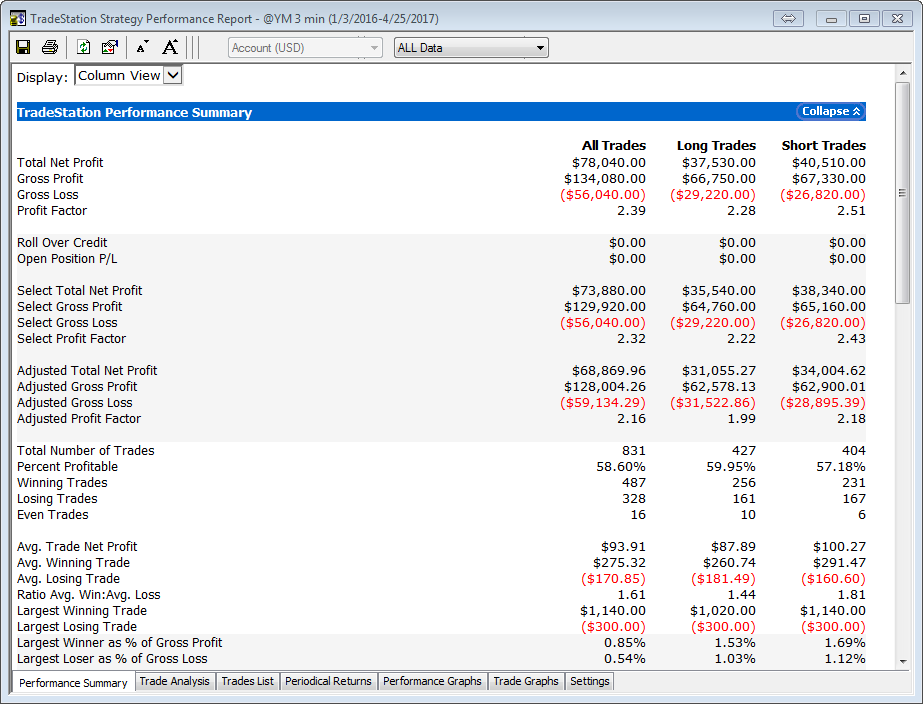
Task: Select the Trade Graphs tab
Action: coord(526,681)
